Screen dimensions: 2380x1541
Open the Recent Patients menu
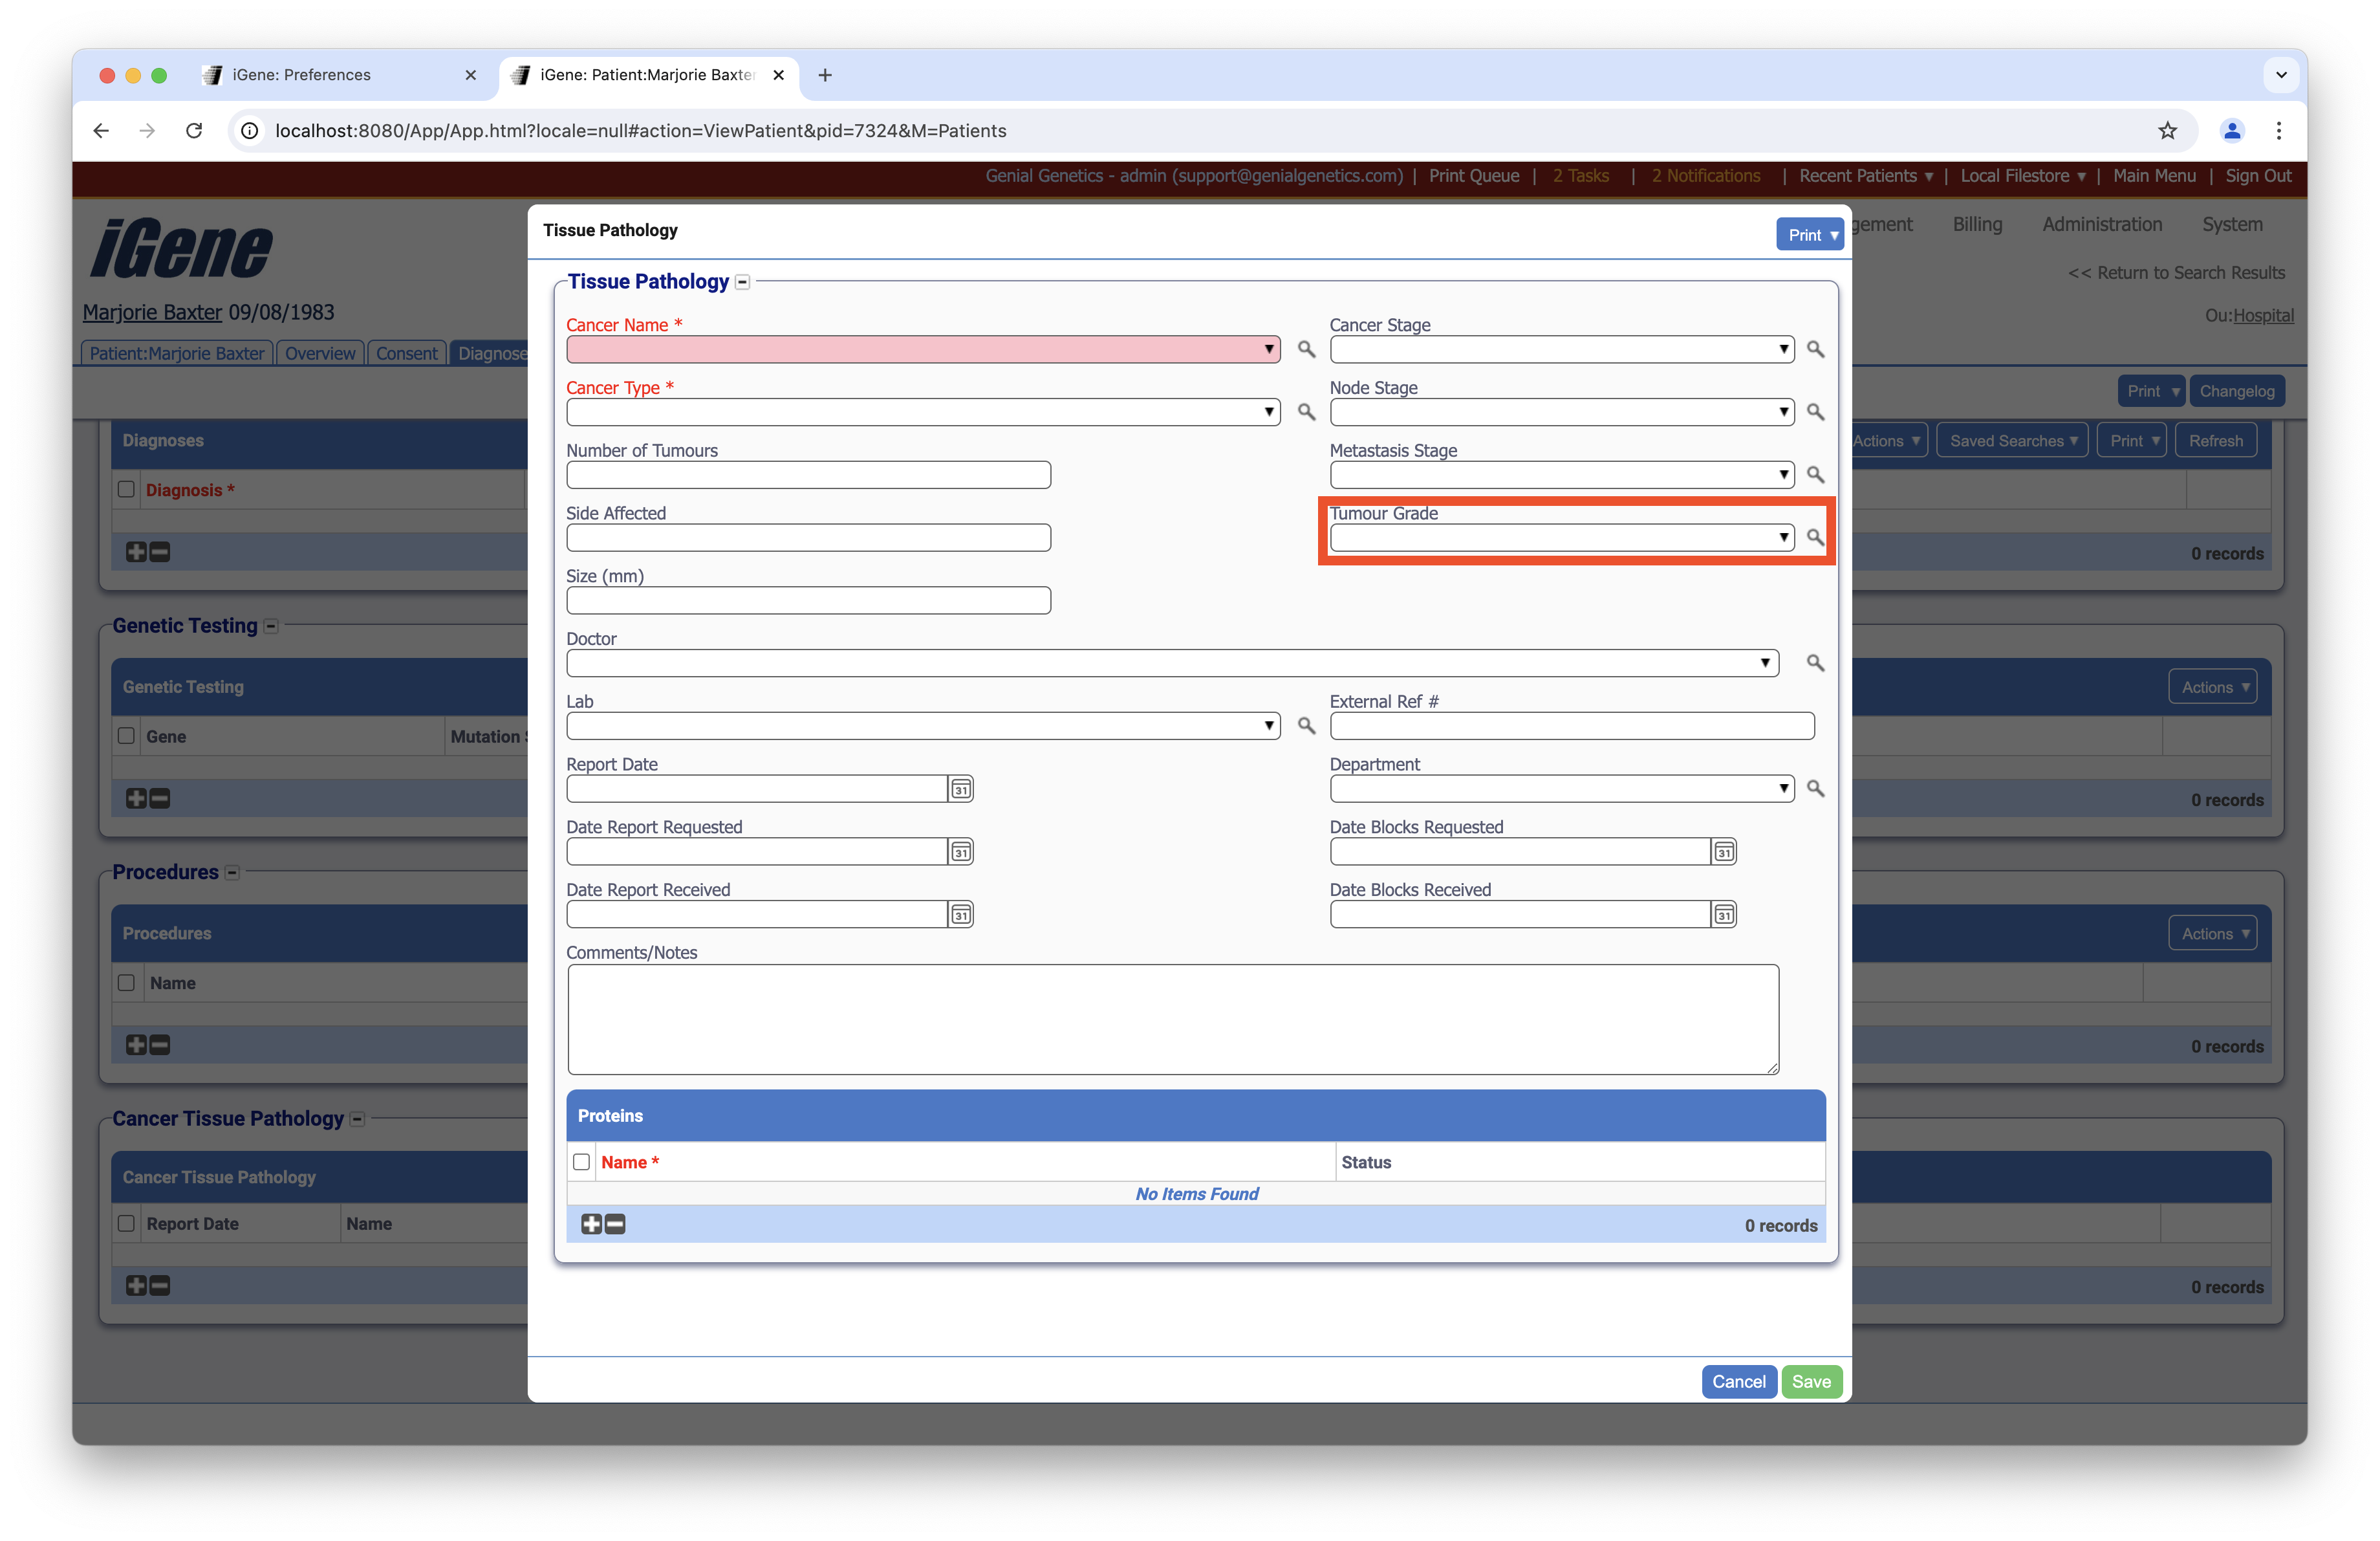point(1865,176)
